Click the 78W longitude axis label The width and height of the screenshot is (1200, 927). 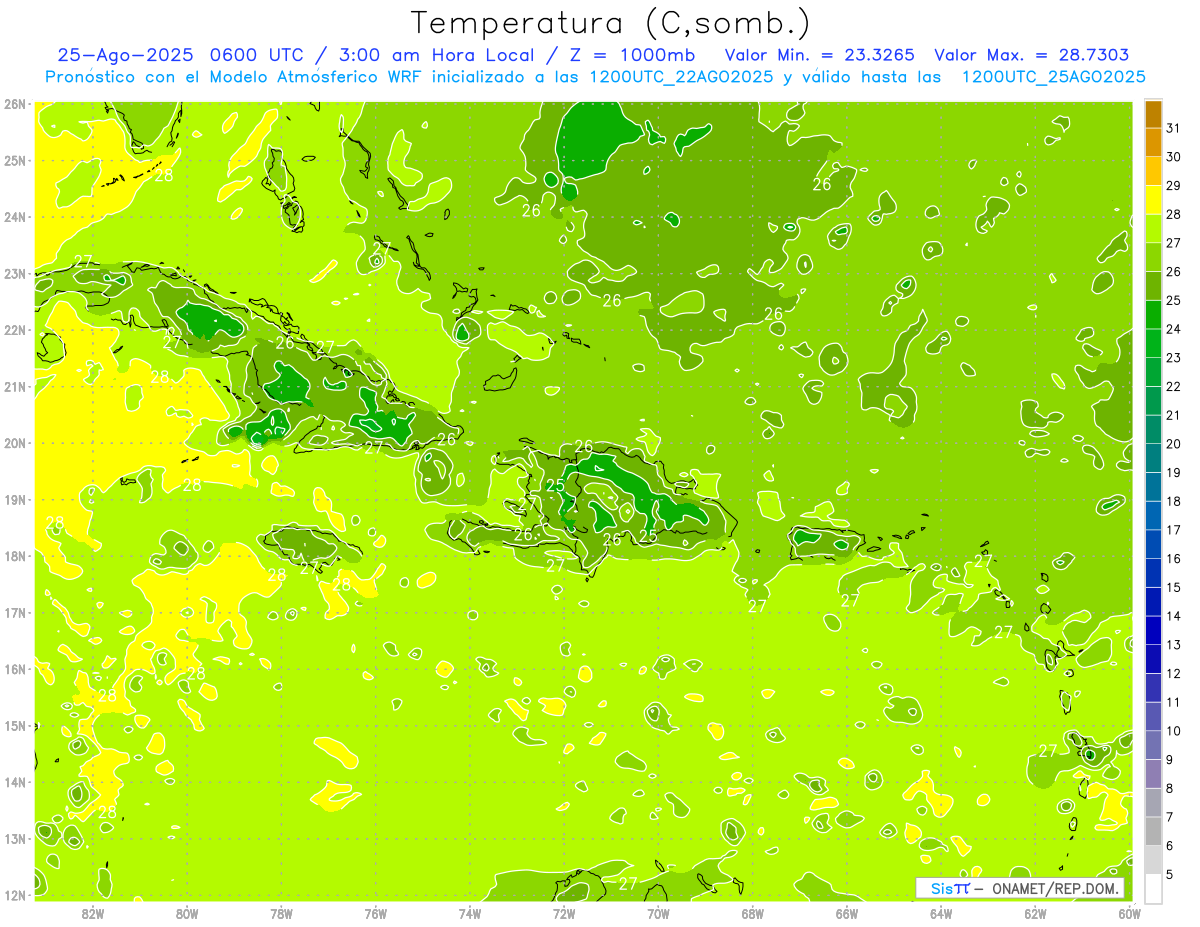tap(281, 913)
